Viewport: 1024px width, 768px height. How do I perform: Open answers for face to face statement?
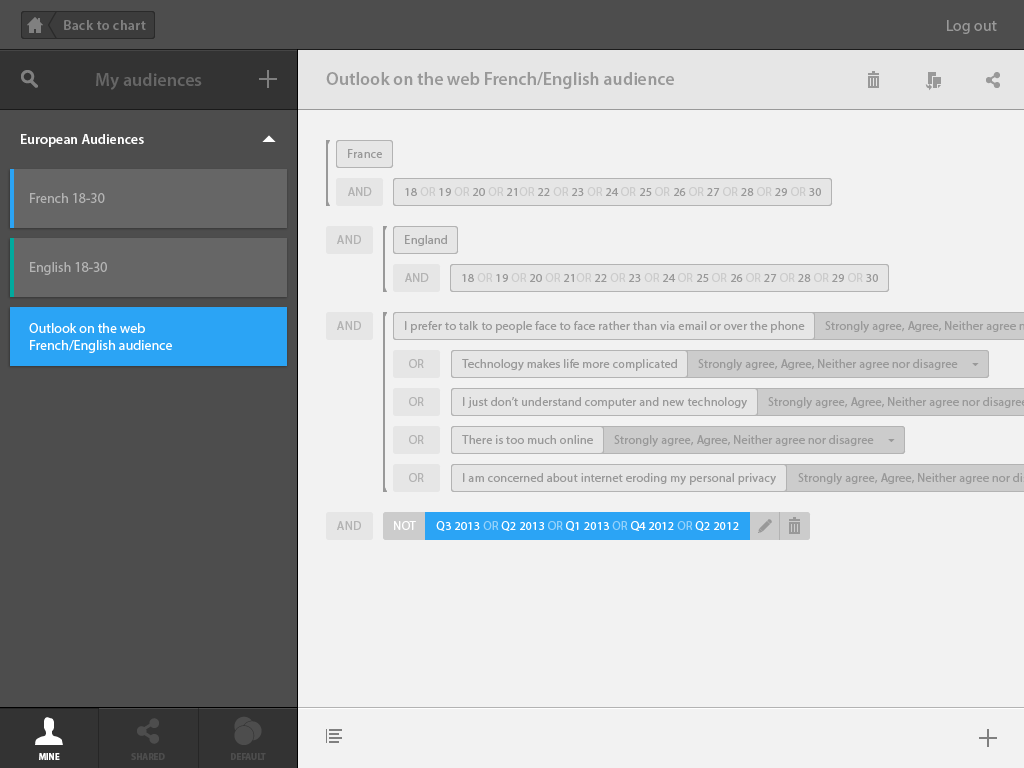[x=920, y=326]
